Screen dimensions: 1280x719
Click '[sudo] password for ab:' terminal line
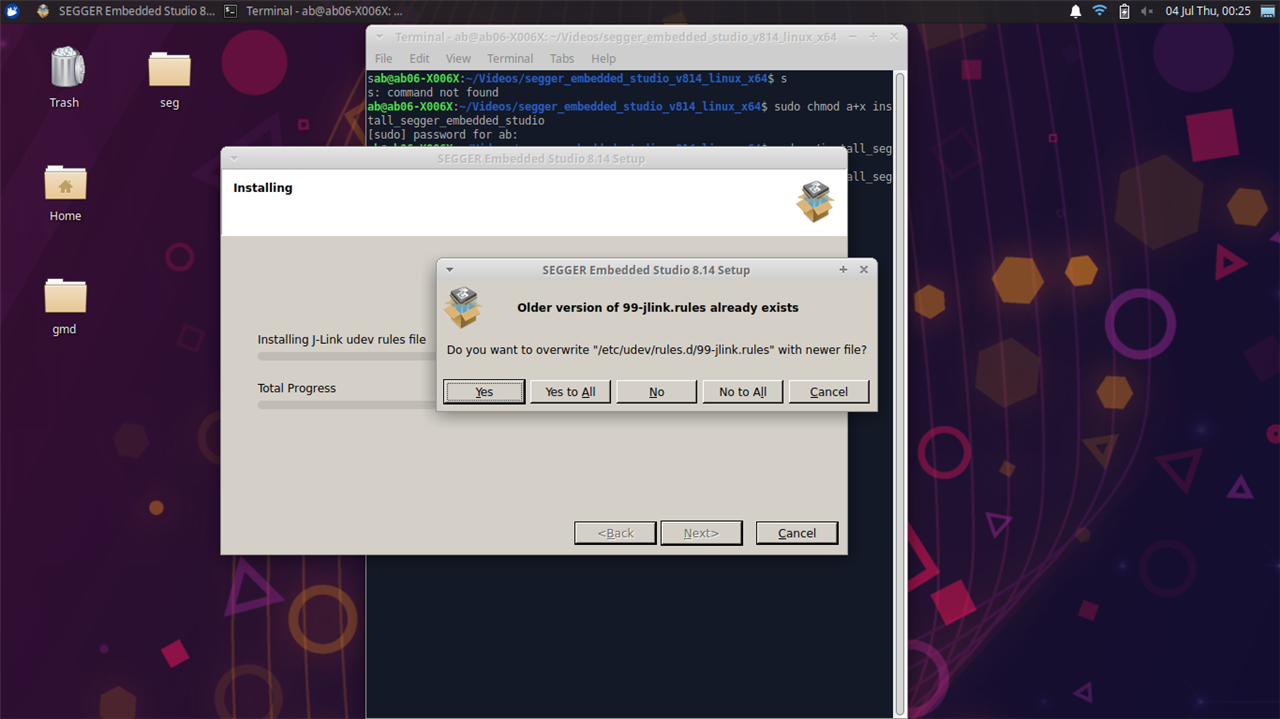tap(442, 134)
